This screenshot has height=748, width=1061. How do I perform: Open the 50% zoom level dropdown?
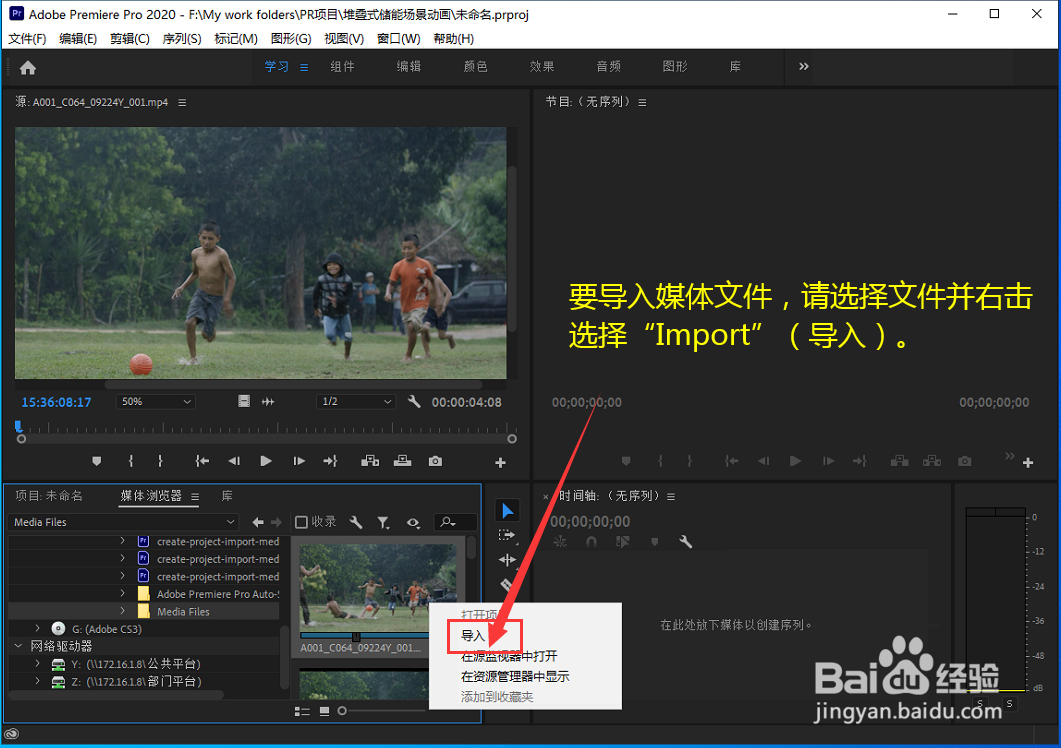click(155, 401)
